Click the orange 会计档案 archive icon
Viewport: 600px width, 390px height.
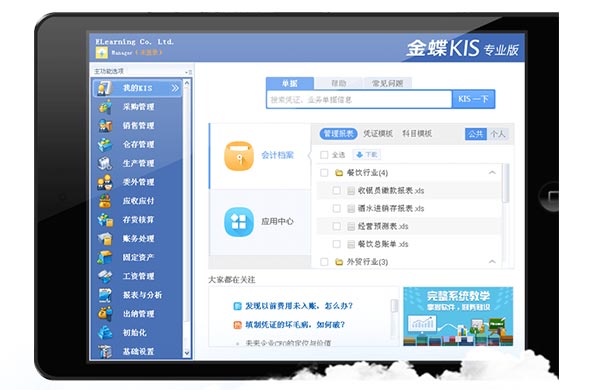239,156
